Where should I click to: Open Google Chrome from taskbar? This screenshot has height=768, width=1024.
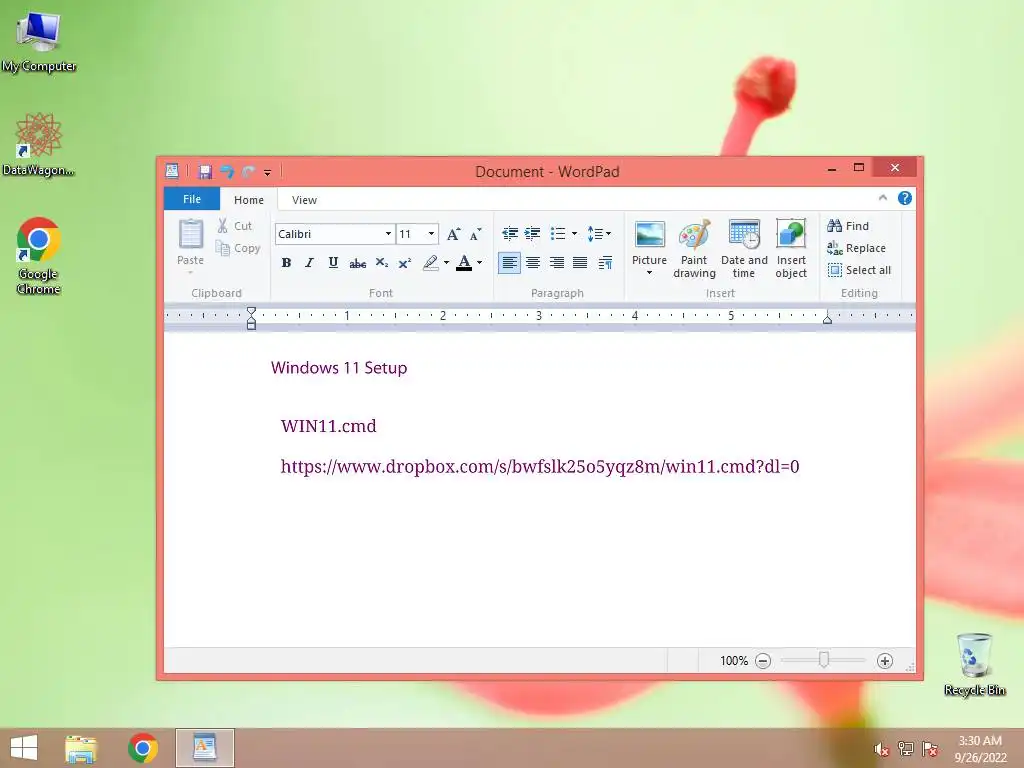pyautogui.click(x=142, y=748)
